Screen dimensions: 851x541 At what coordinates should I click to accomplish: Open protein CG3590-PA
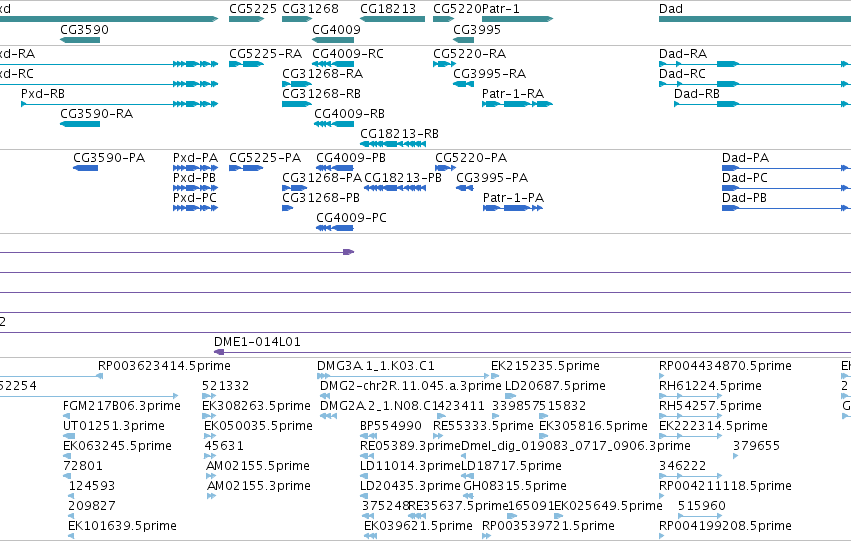pyautogui.click(x=85, y=168)
